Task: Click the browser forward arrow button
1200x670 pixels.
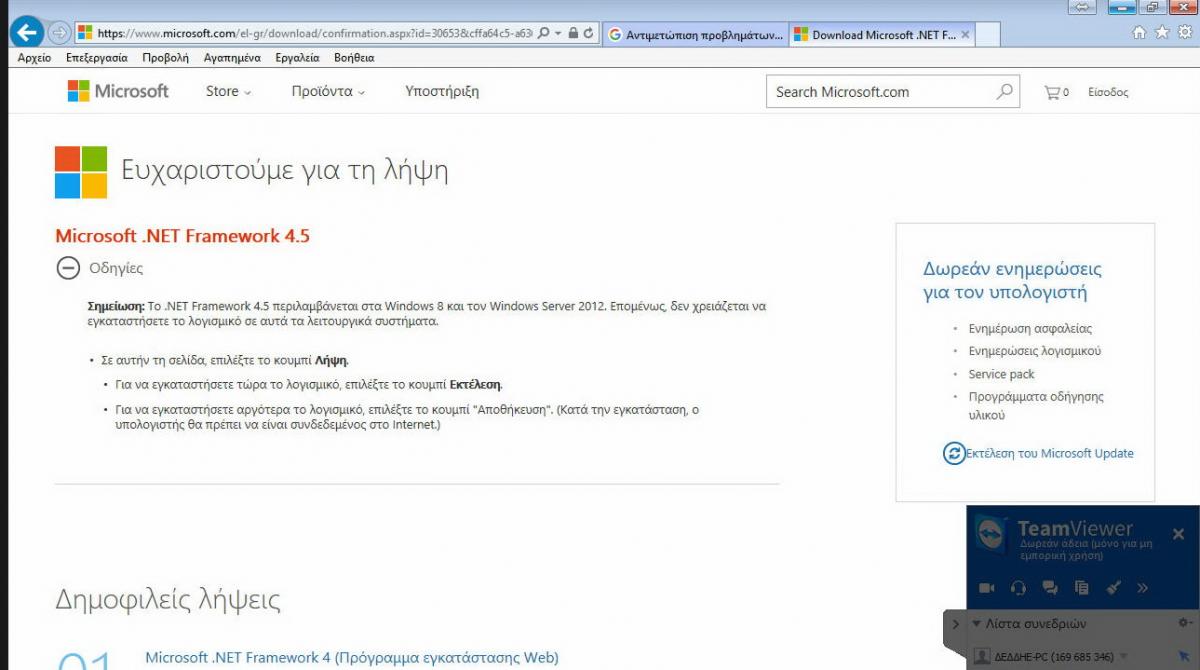Action: click(x=59, y=33)
